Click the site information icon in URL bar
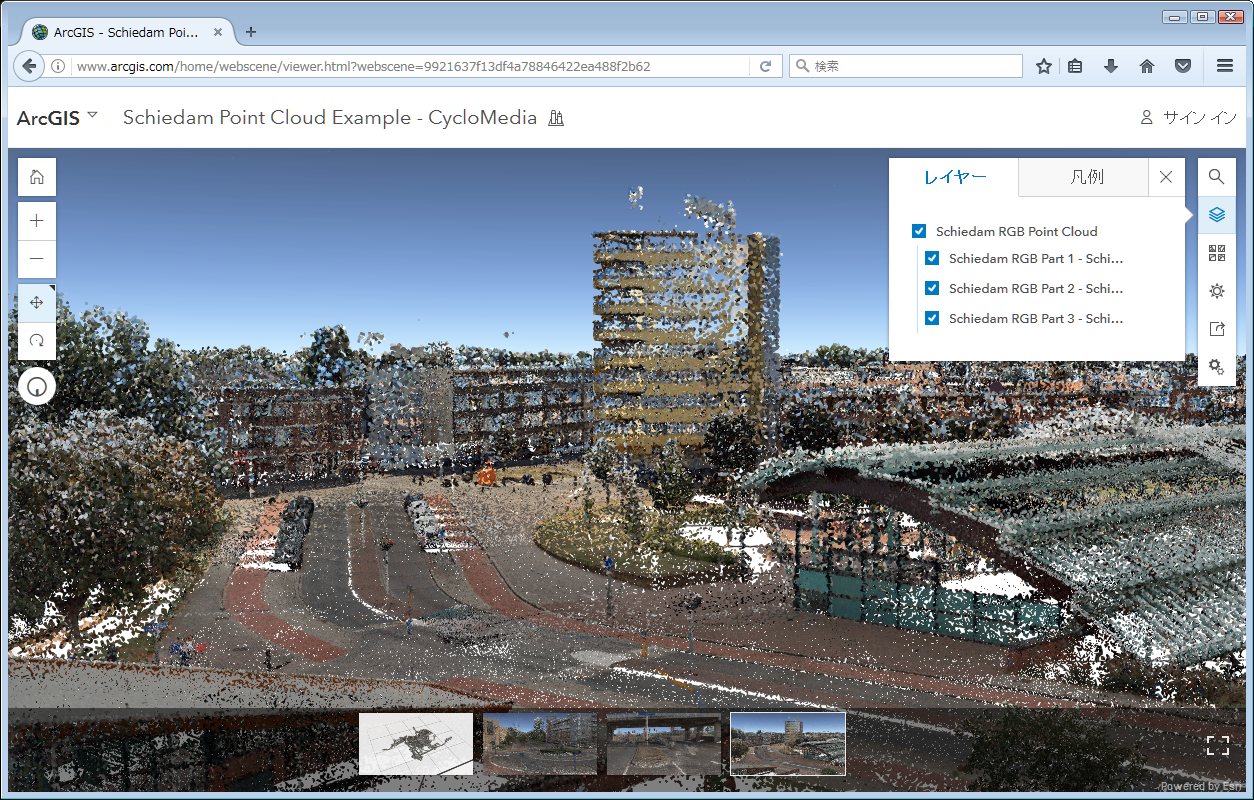The width and height of the screenshot is (1254, 800). pyautogui.click(x=59, y=66)
